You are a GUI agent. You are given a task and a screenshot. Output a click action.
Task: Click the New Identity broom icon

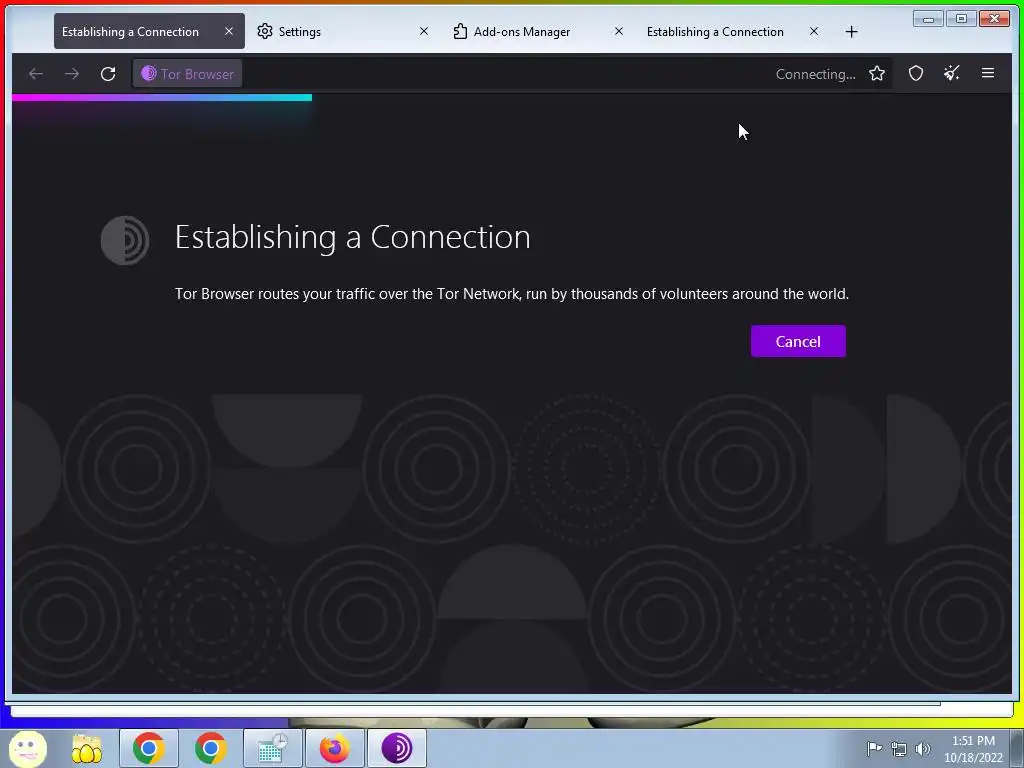point(952,74)
